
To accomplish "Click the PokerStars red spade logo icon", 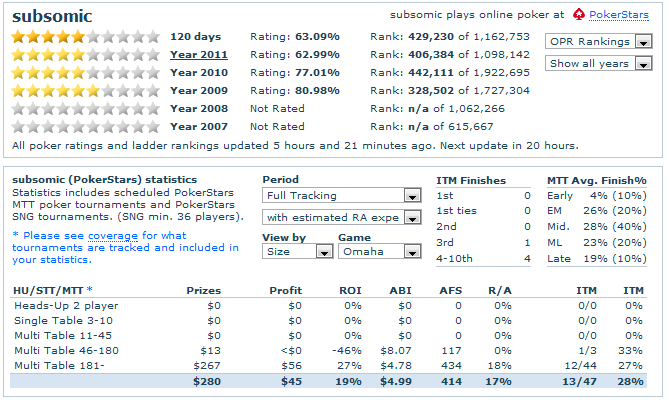I will 579,15.
